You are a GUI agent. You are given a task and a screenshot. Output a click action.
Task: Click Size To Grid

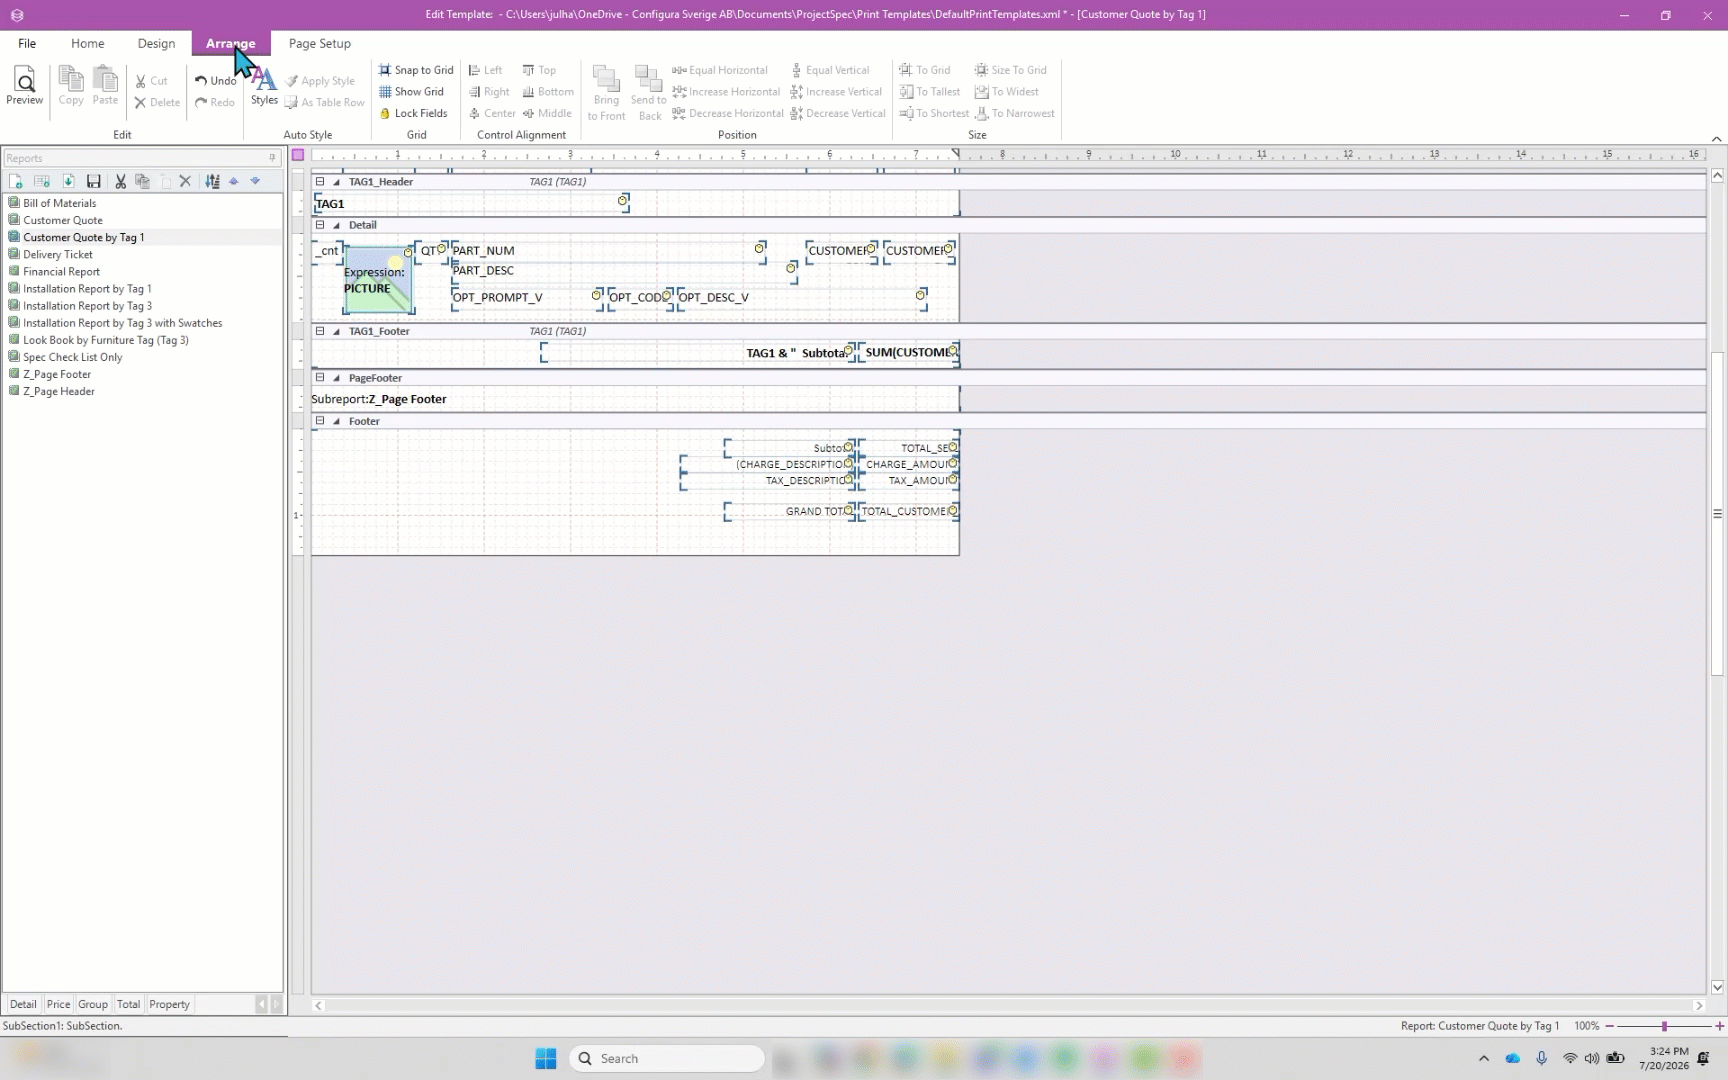(x=1011, y=70)
